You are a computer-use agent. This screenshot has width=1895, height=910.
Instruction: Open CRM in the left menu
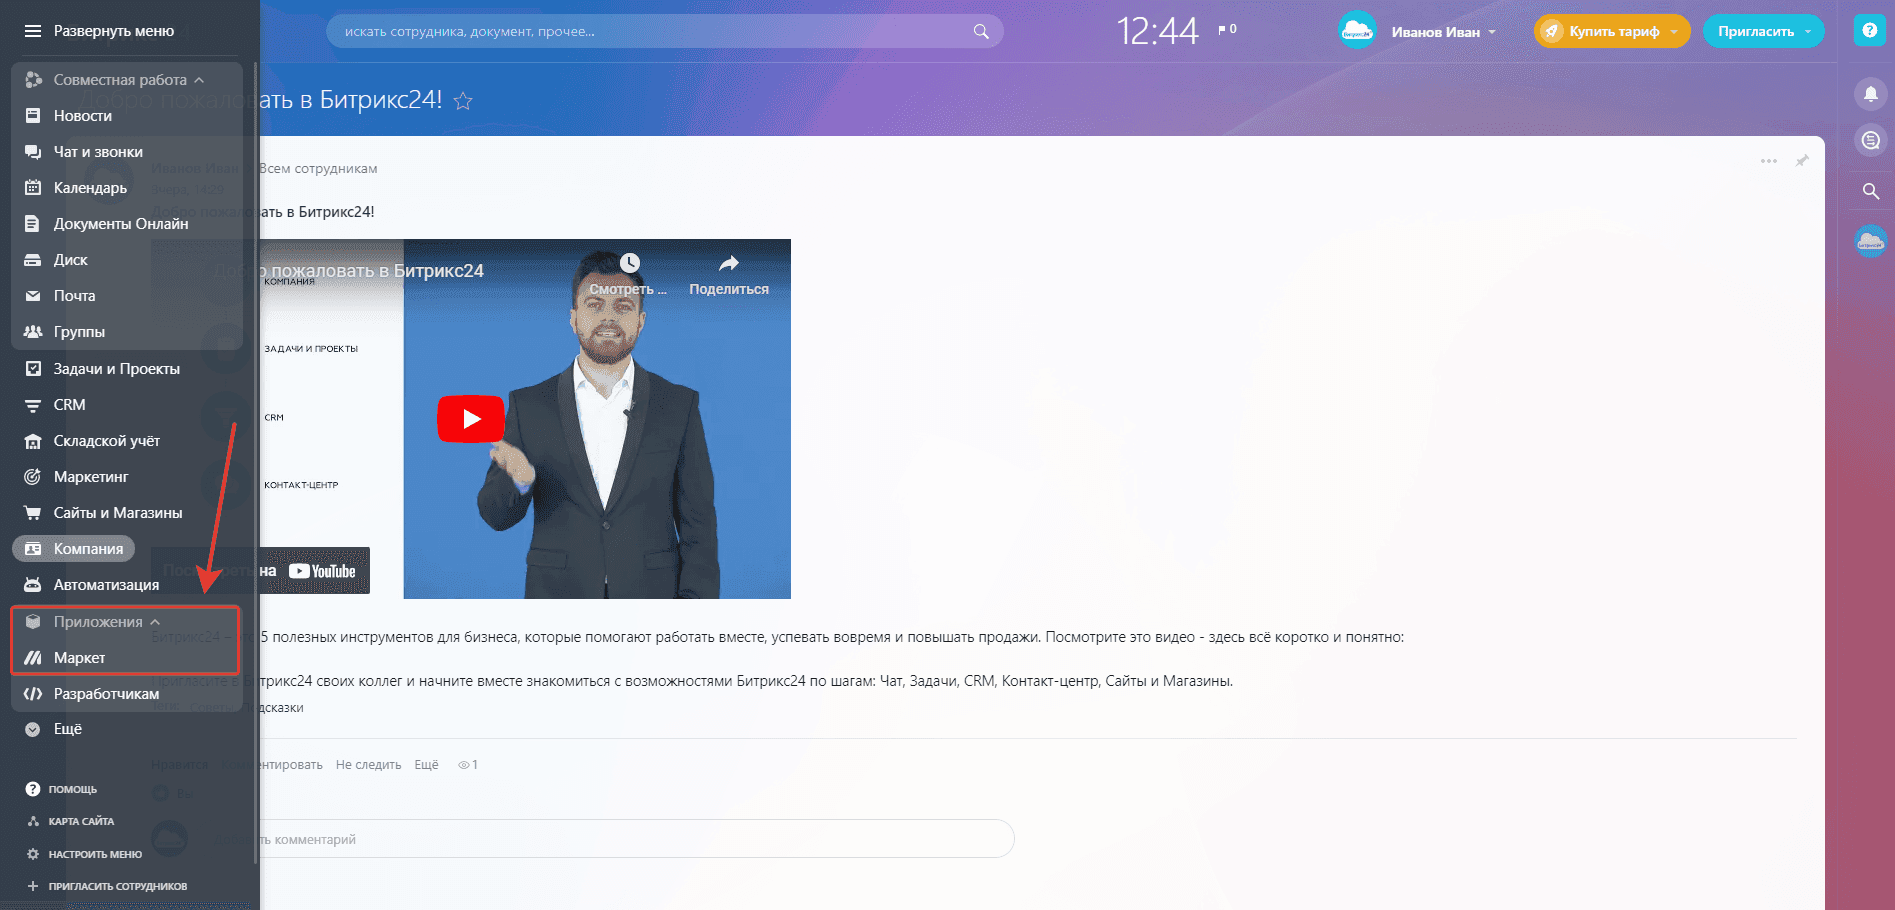tap(69, 405)
